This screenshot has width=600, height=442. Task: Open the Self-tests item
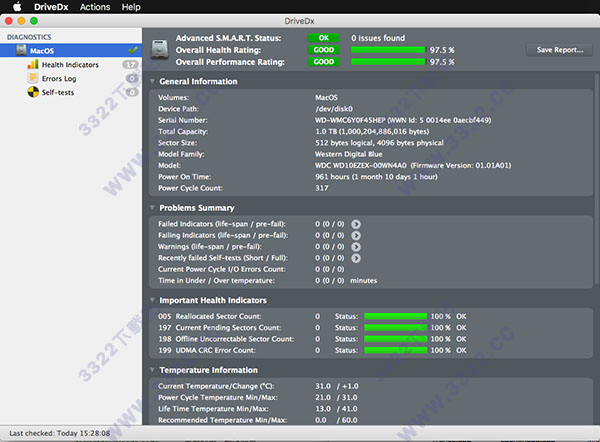click(x=58, y=92)
